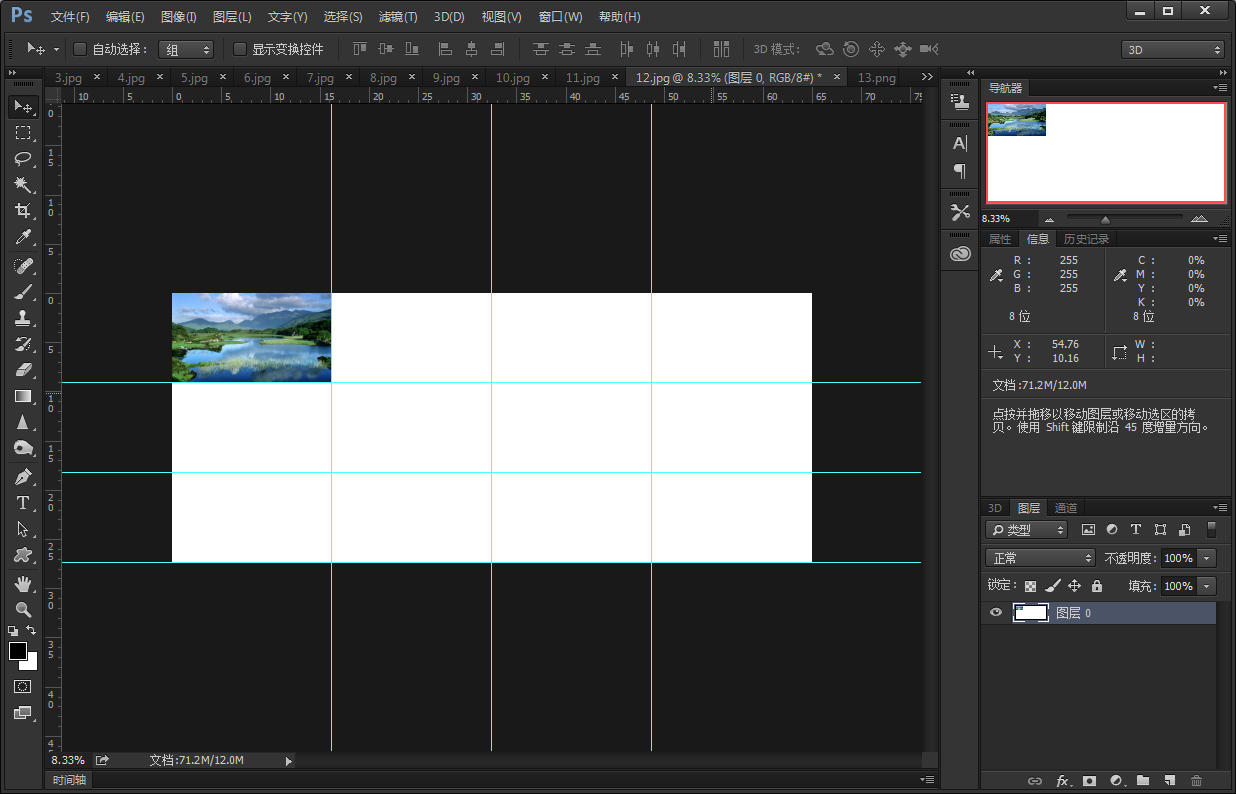The image size is (1236, 794).
Task: Select the Hand tool
Action: tap(22, 583)
